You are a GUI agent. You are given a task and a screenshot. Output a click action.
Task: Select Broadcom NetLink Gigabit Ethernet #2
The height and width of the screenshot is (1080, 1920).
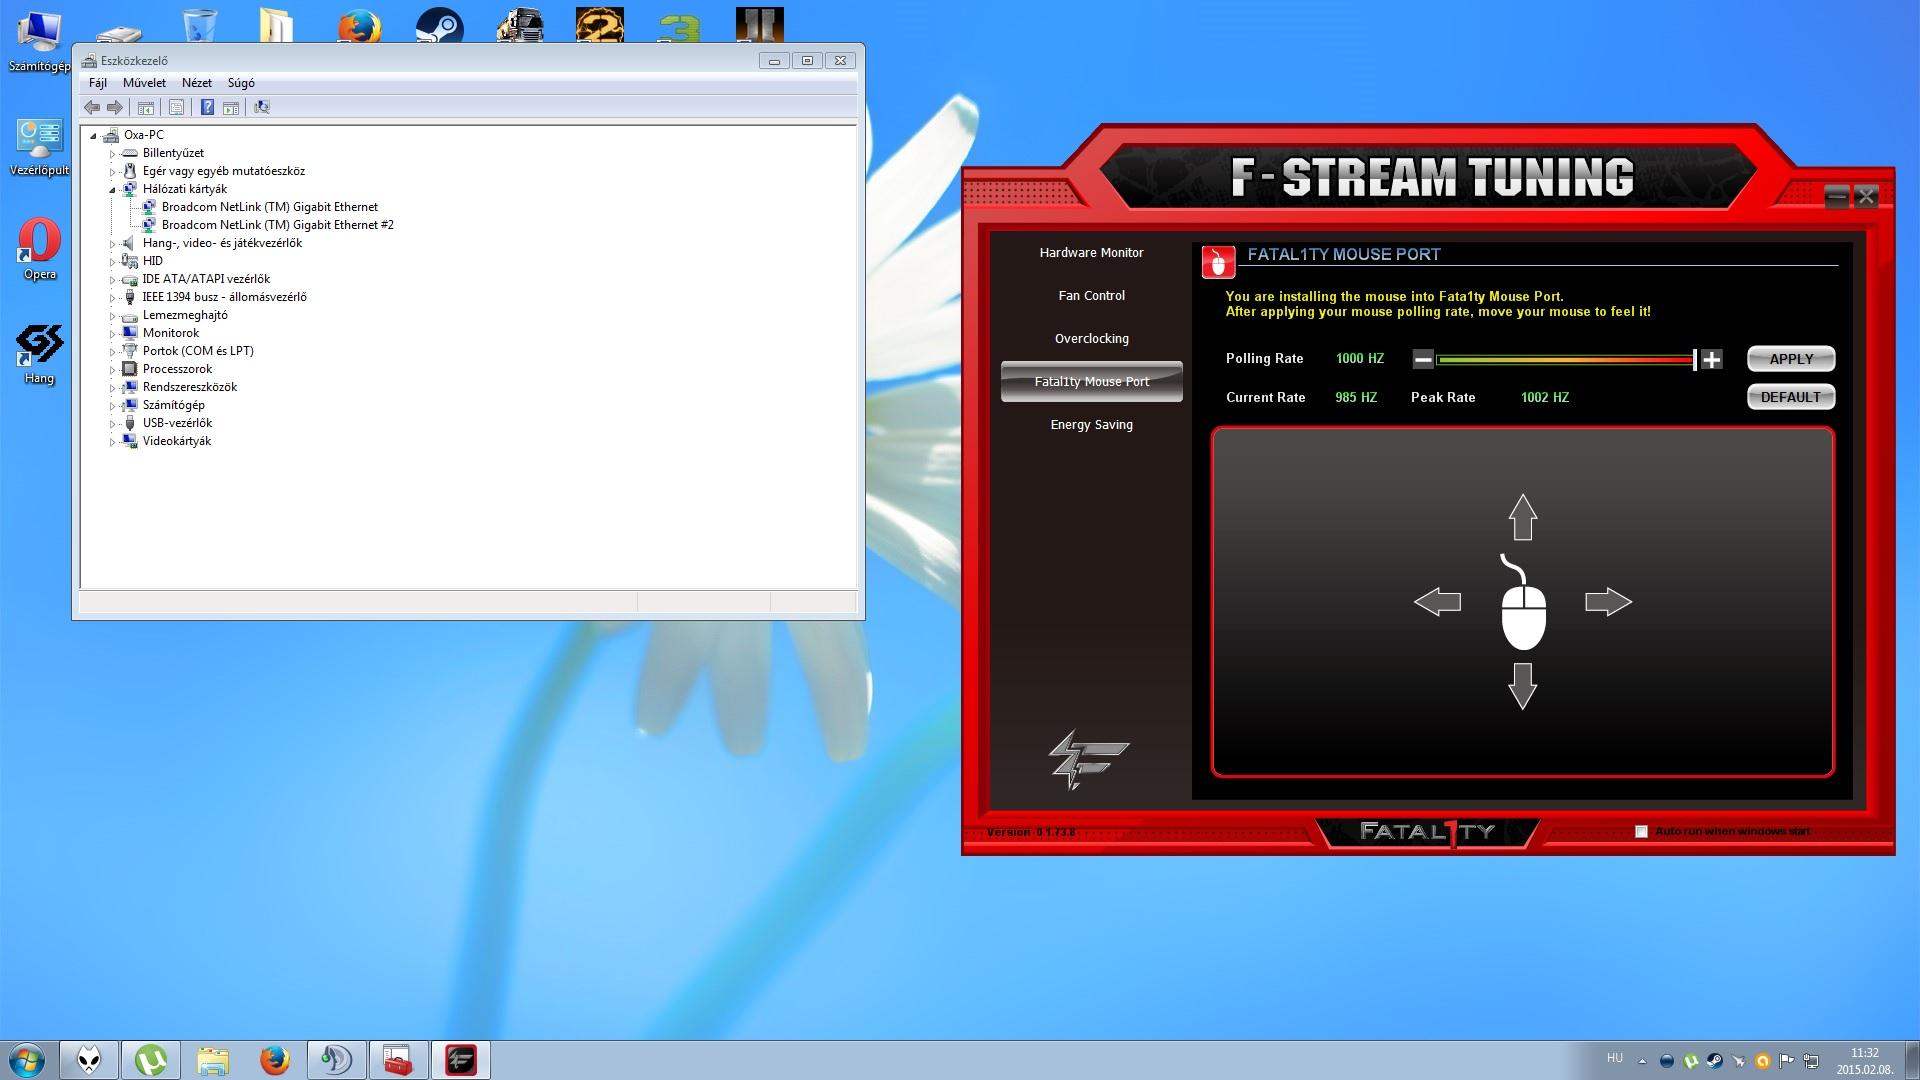click(x=277, y=225)
